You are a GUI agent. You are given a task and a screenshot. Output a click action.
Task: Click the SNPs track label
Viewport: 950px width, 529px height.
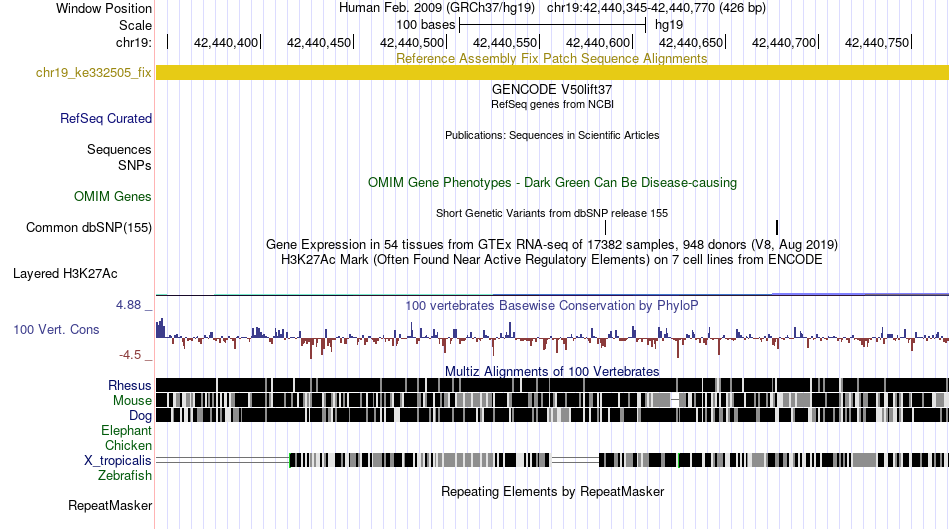[x=135, y=165]
